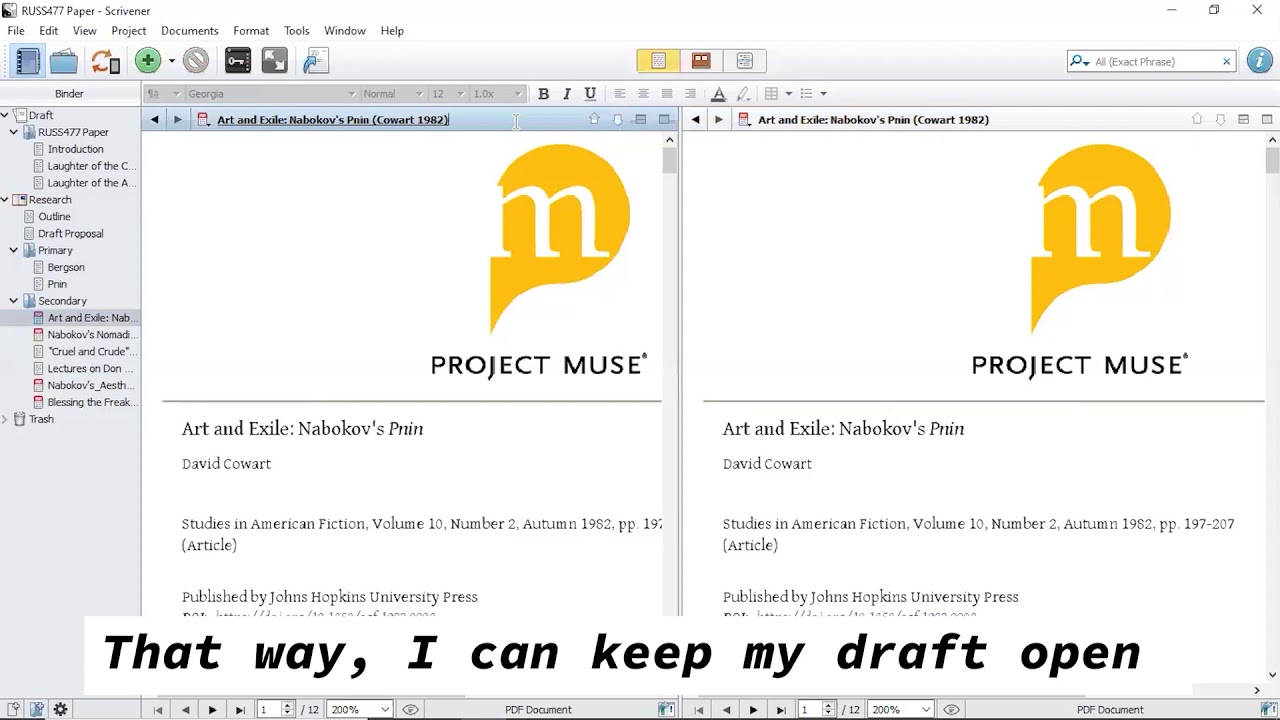Open the Inspector info icon

(x=1259, y=61)
